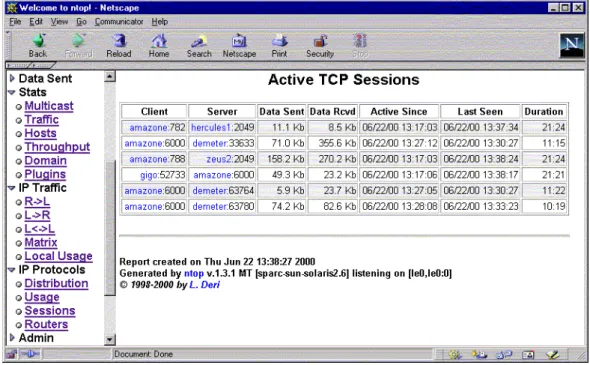This screenshot has width=590, height=365.
Task: Click the L. Deri author link
Action: coord(204,285)
